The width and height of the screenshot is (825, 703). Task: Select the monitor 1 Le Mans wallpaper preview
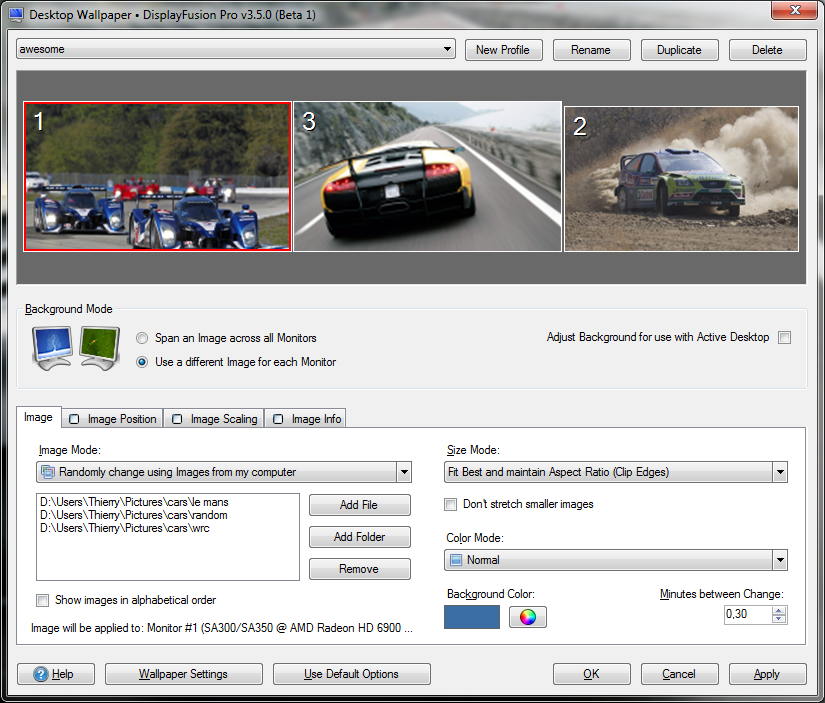pyautogui.click(x=157, y=176)
